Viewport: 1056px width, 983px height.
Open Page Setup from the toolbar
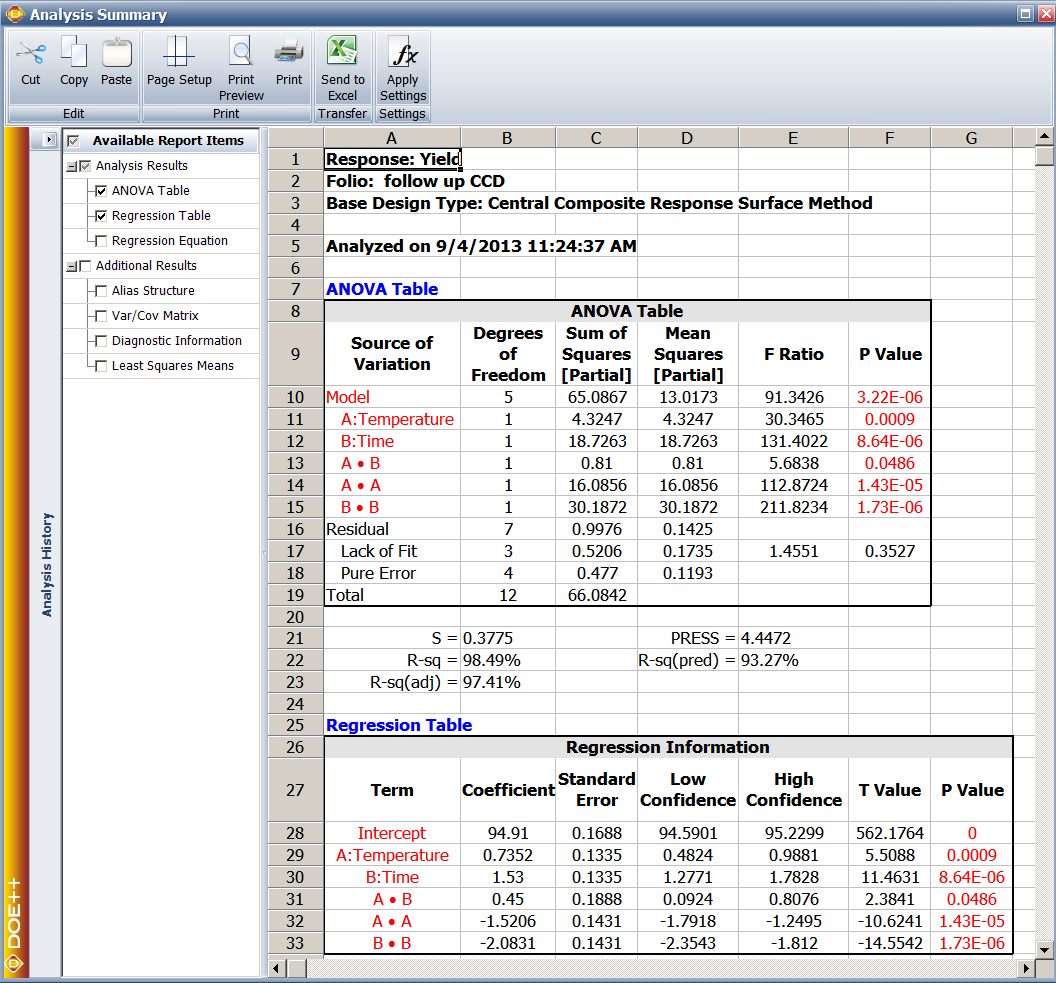[x=179, y=61]
